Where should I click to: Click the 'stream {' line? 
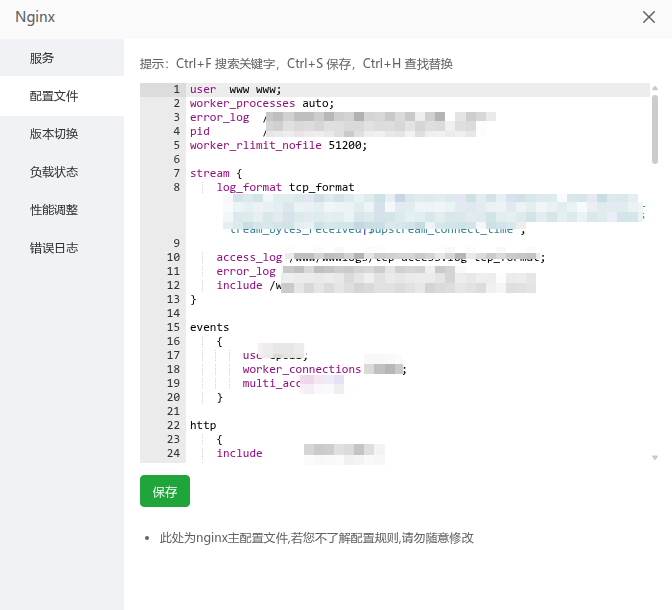[x=216, y=173]
